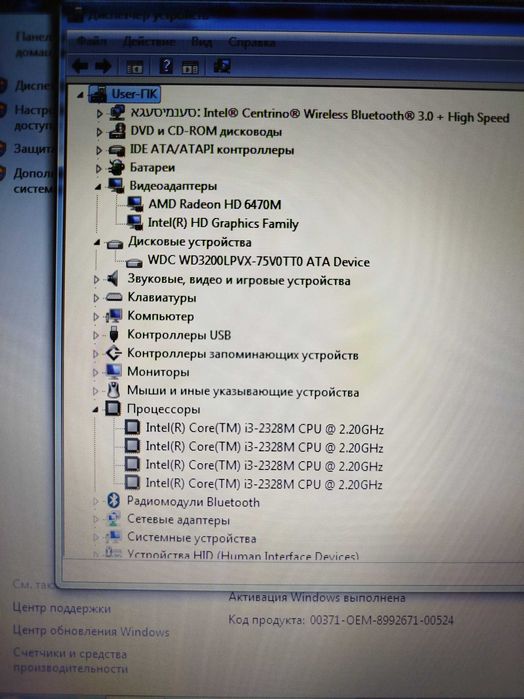
Task: Select the last i3-2328M CPU entry
Action: 264,484
